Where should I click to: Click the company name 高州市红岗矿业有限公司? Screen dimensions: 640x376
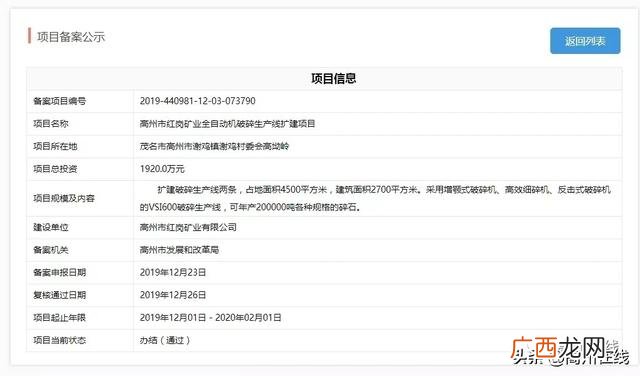coord(188,227)
